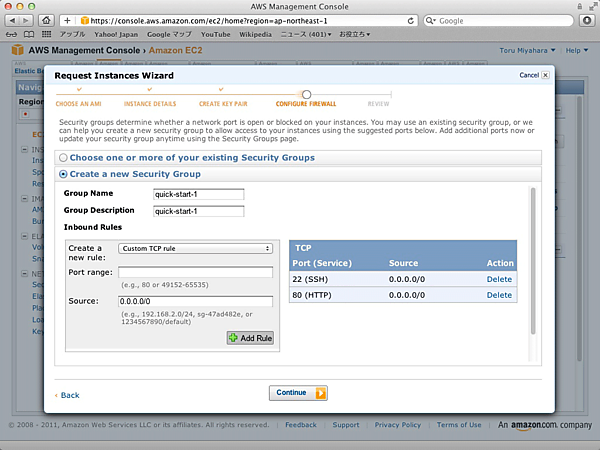Select existing Security Groups radio option

[63, 158]
